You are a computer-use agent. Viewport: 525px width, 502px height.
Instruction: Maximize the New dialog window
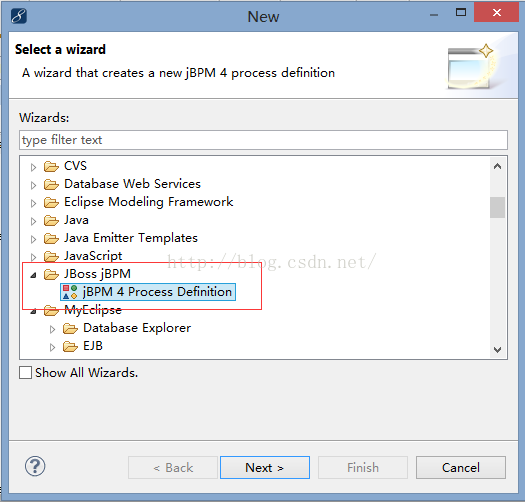(x=461, y=13)
